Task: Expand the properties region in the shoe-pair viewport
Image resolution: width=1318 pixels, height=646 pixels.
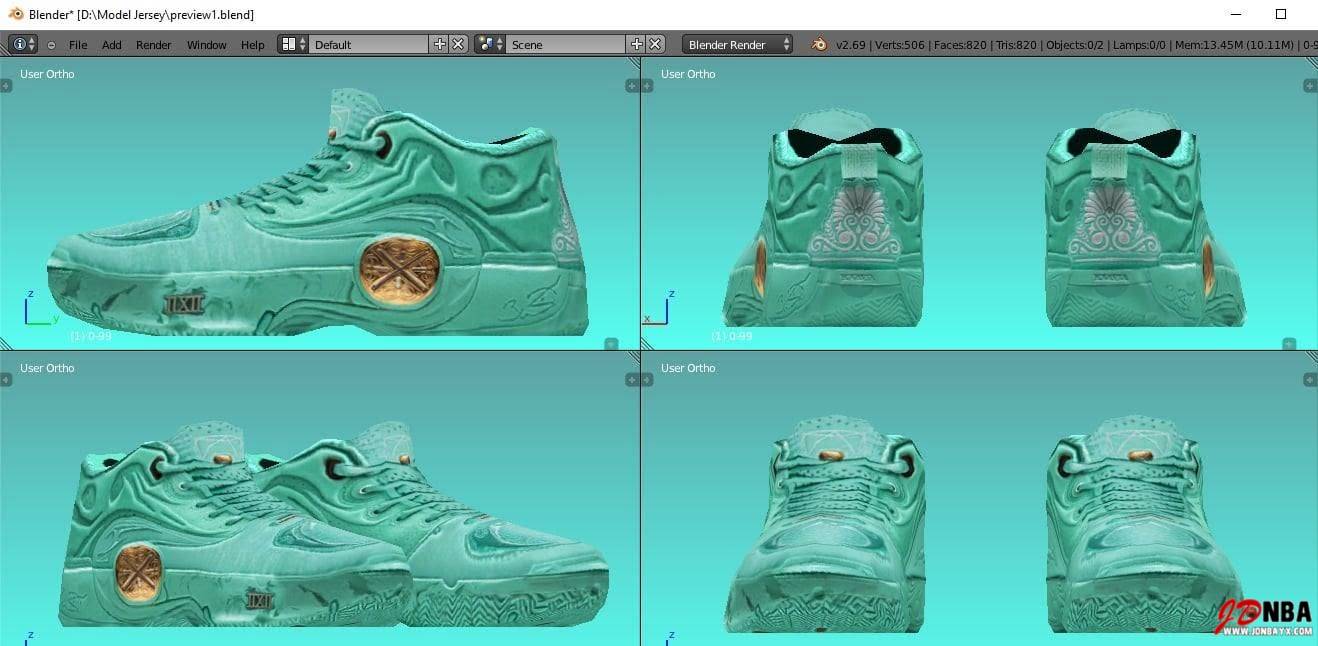Action: [x=632, y=380]
